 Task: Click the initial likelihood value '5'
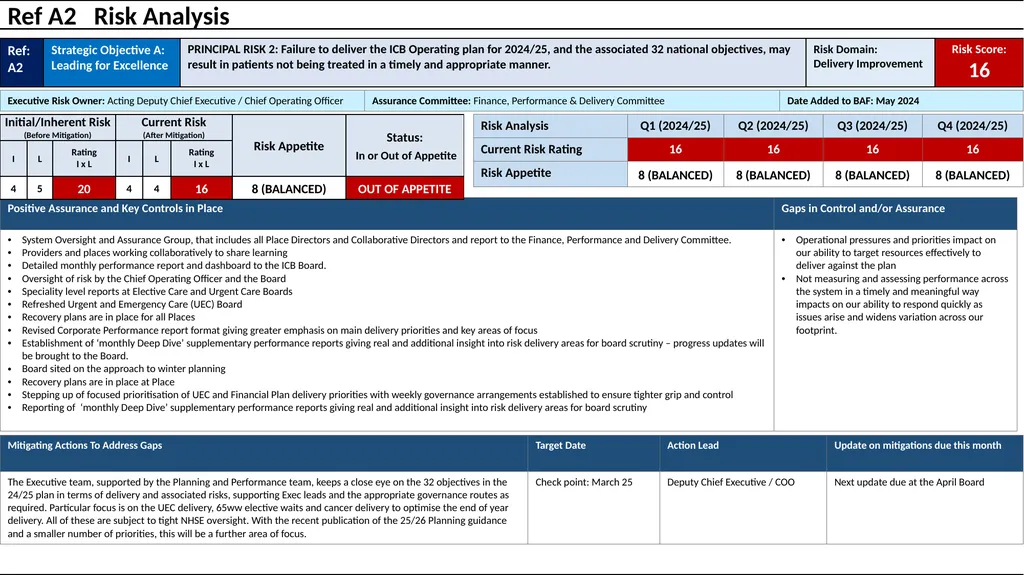40,188
